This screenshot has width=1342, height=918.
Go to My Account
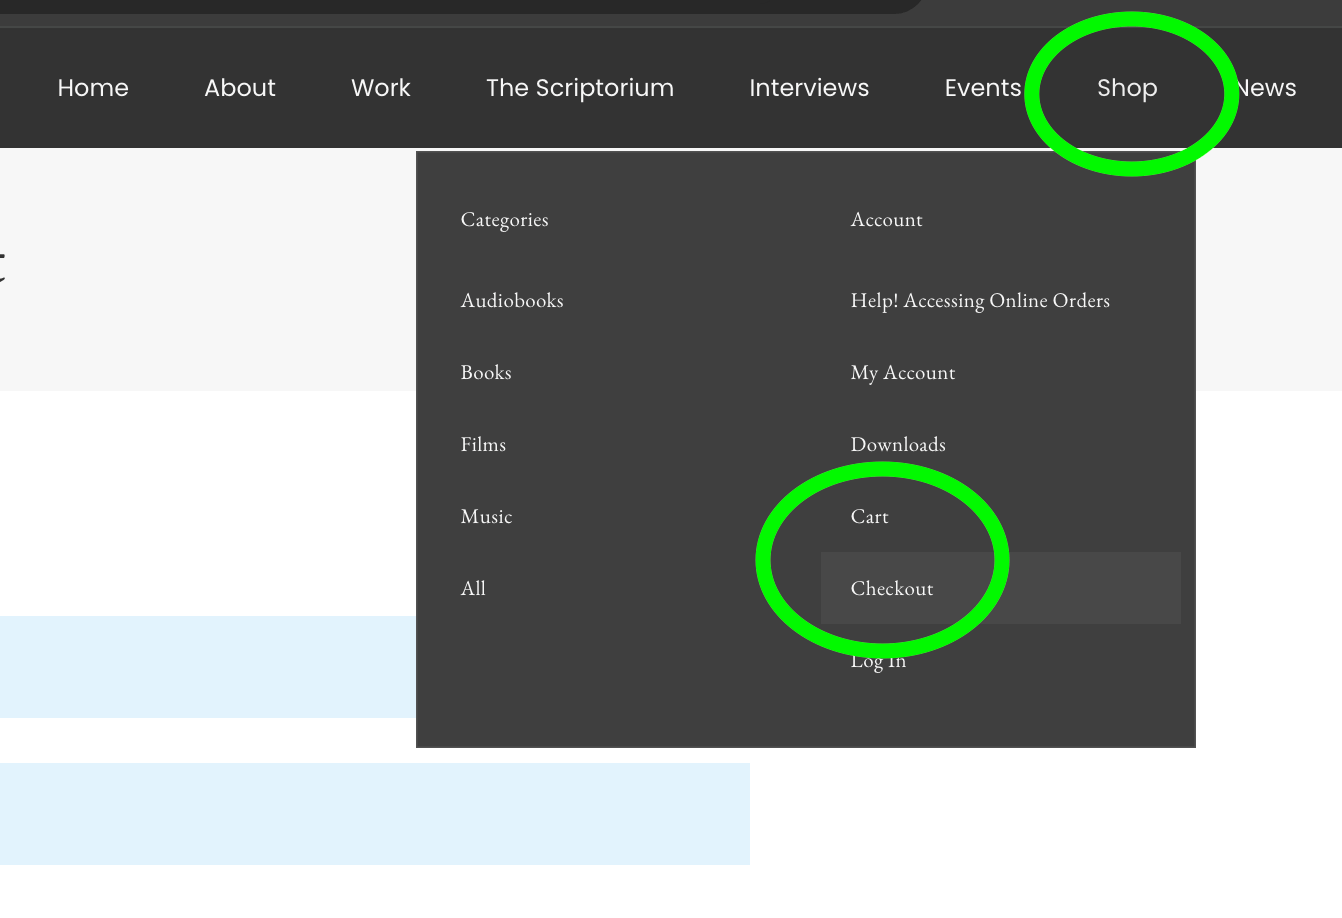tap(903, 373)
